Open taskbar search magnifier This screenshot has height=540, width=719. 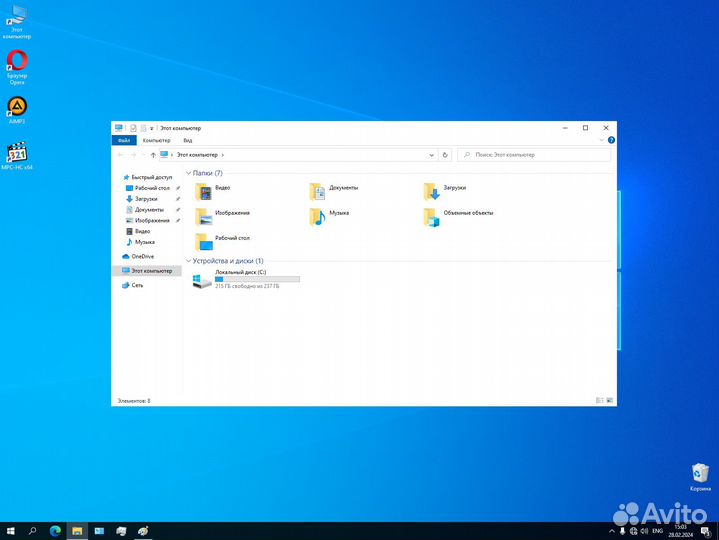coord(33,531)
